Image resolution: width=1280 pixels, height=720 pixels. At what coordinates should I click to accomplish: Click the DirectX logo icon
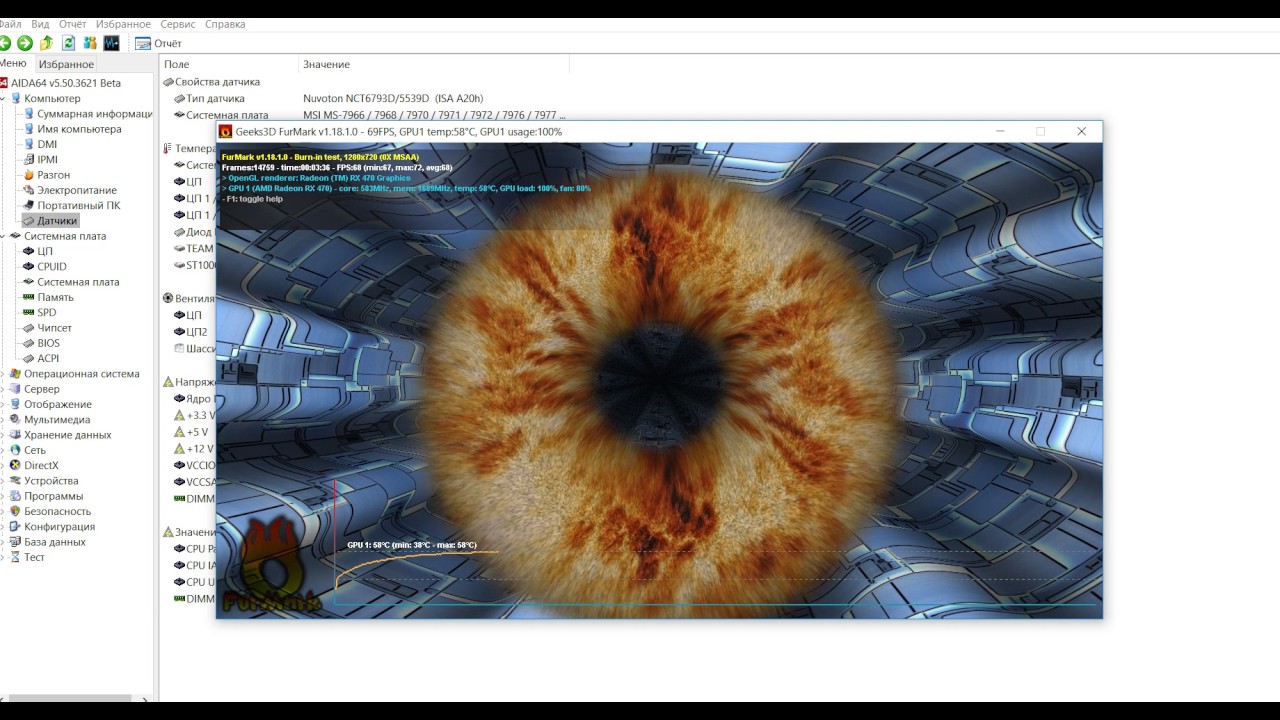pos(15,466)
